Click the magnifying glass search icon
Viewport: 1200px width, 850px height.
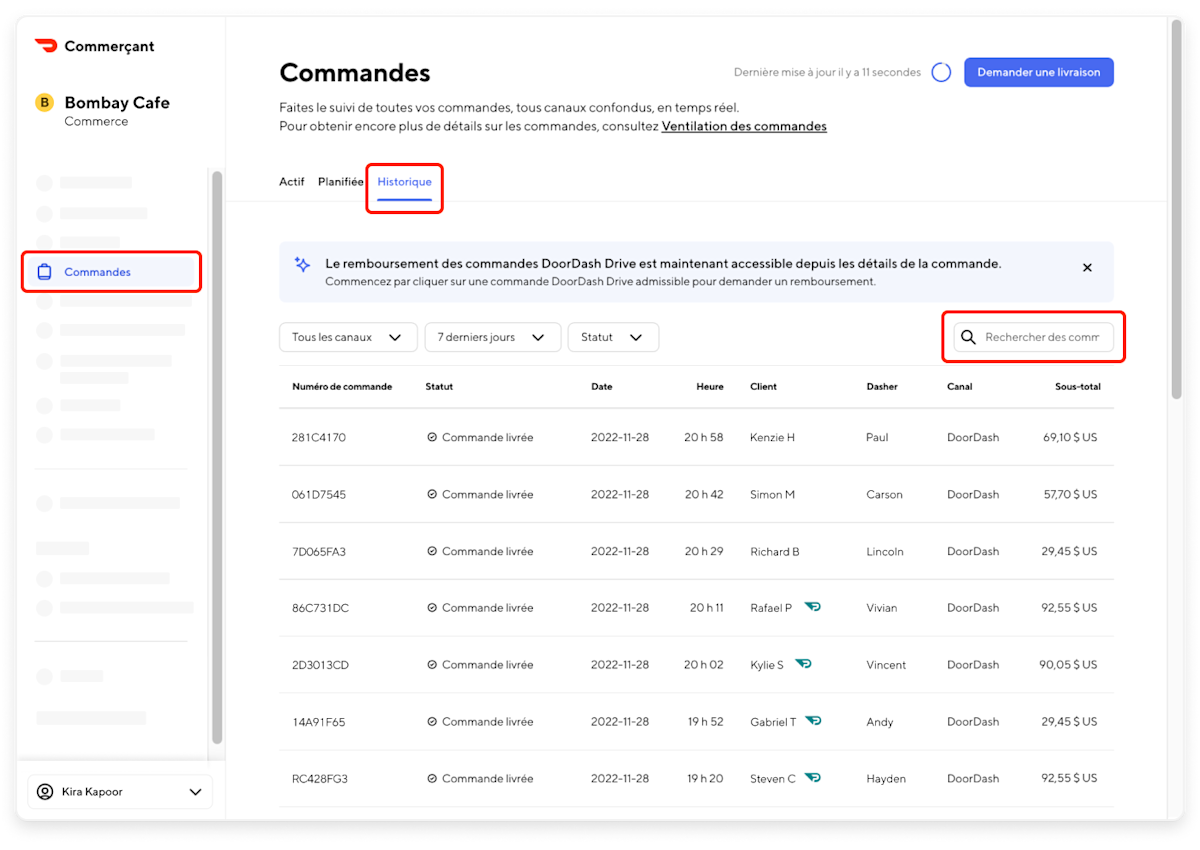click(x=968, y=337)
